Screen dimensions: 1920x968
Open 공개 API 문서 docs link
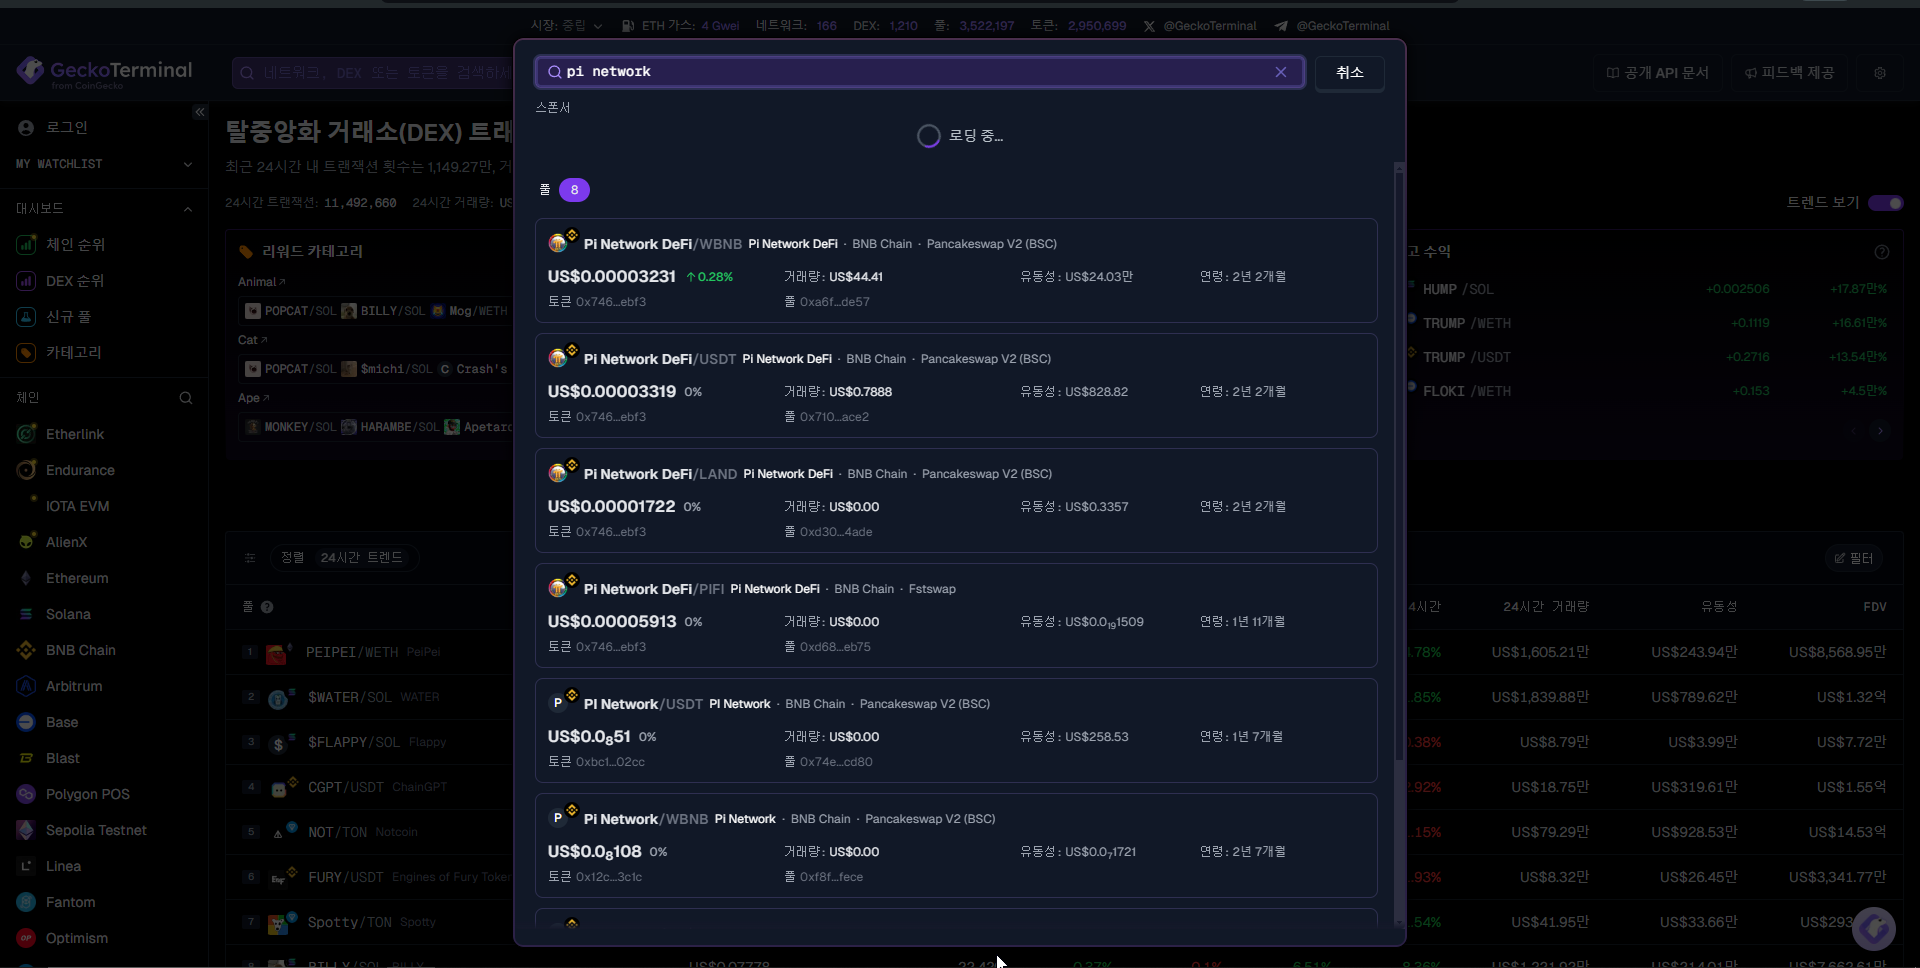(1657, 73)
